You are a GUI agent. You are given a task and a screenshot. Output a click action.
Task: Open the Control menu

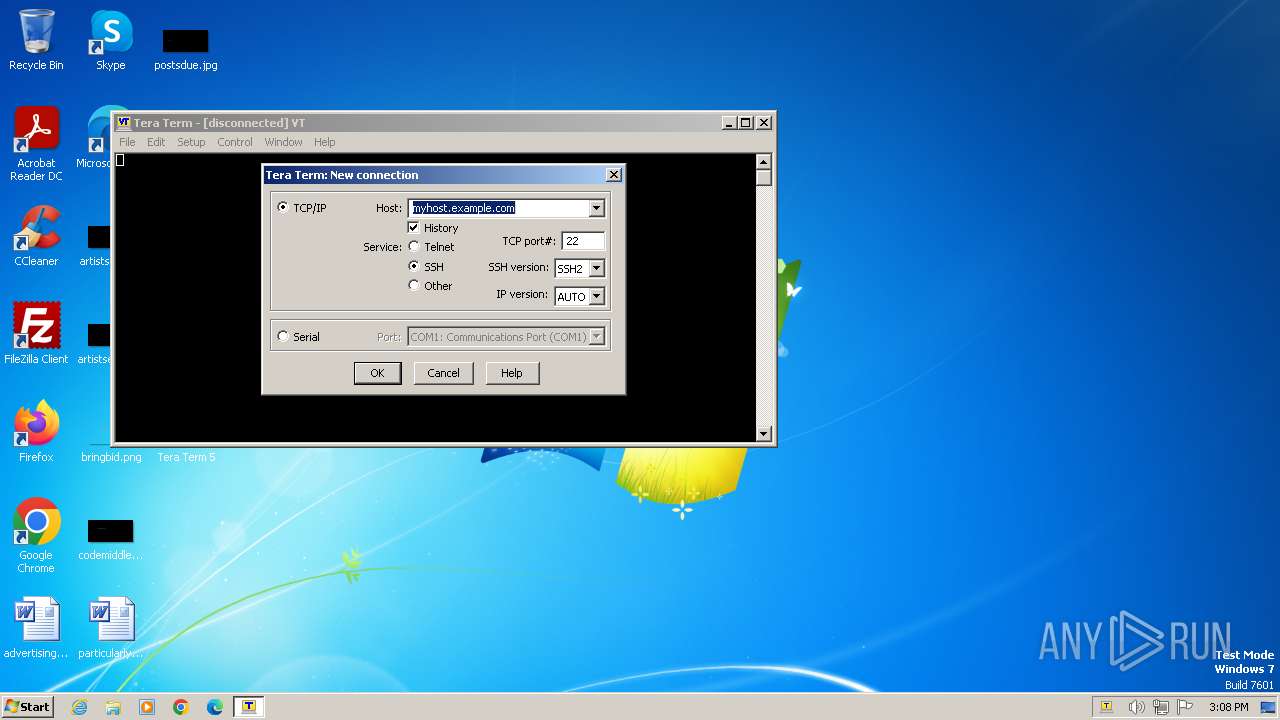[x=235, y=142]
